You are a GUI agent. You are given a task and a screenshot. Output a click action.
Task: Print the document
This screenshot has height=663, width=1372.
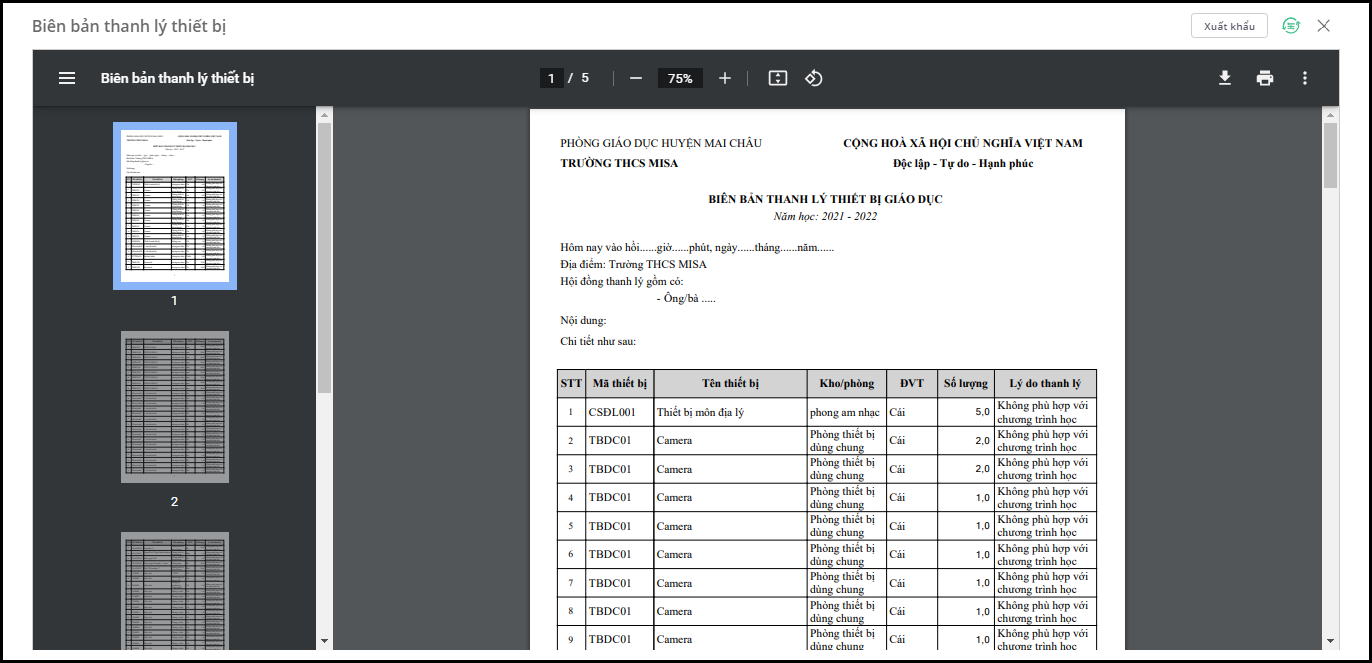tap(1265, 78)
